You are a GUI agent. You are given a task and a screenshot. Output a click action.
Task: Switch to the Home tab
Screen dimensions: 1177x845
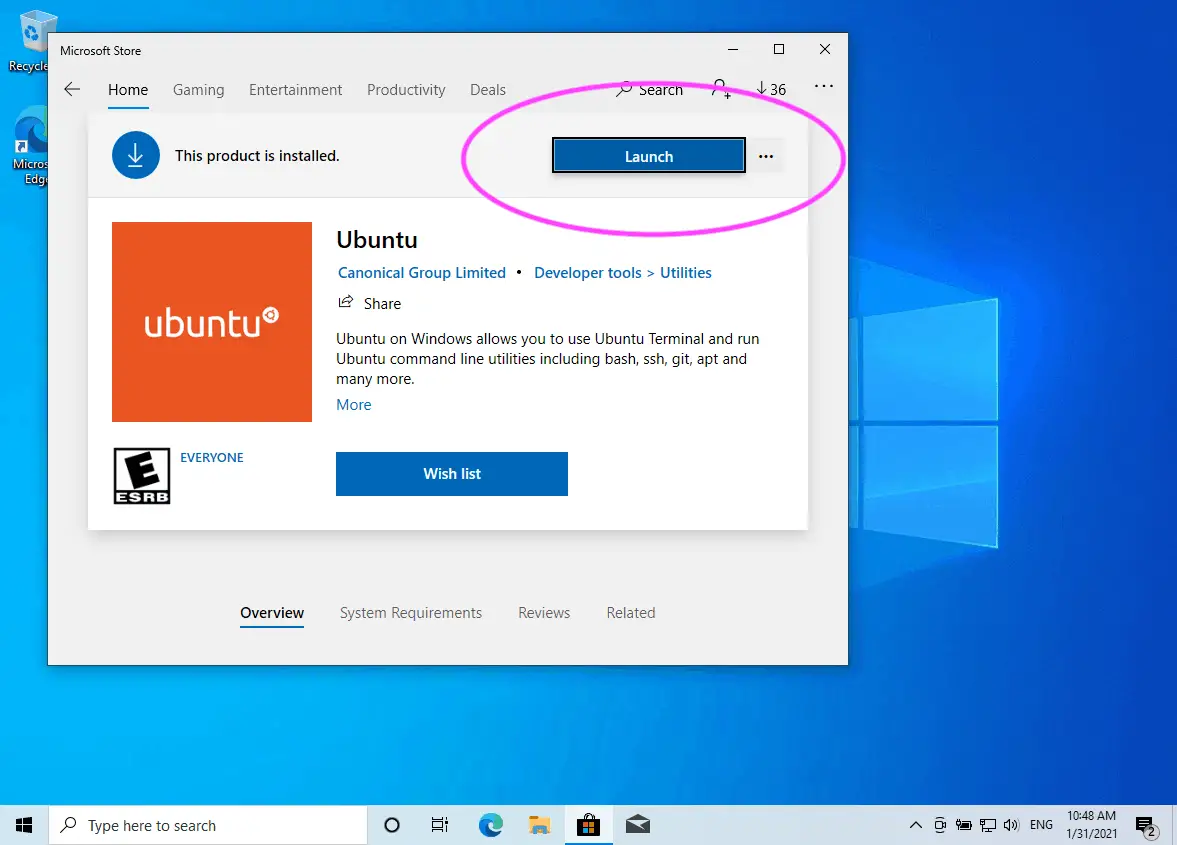point(128,90)
